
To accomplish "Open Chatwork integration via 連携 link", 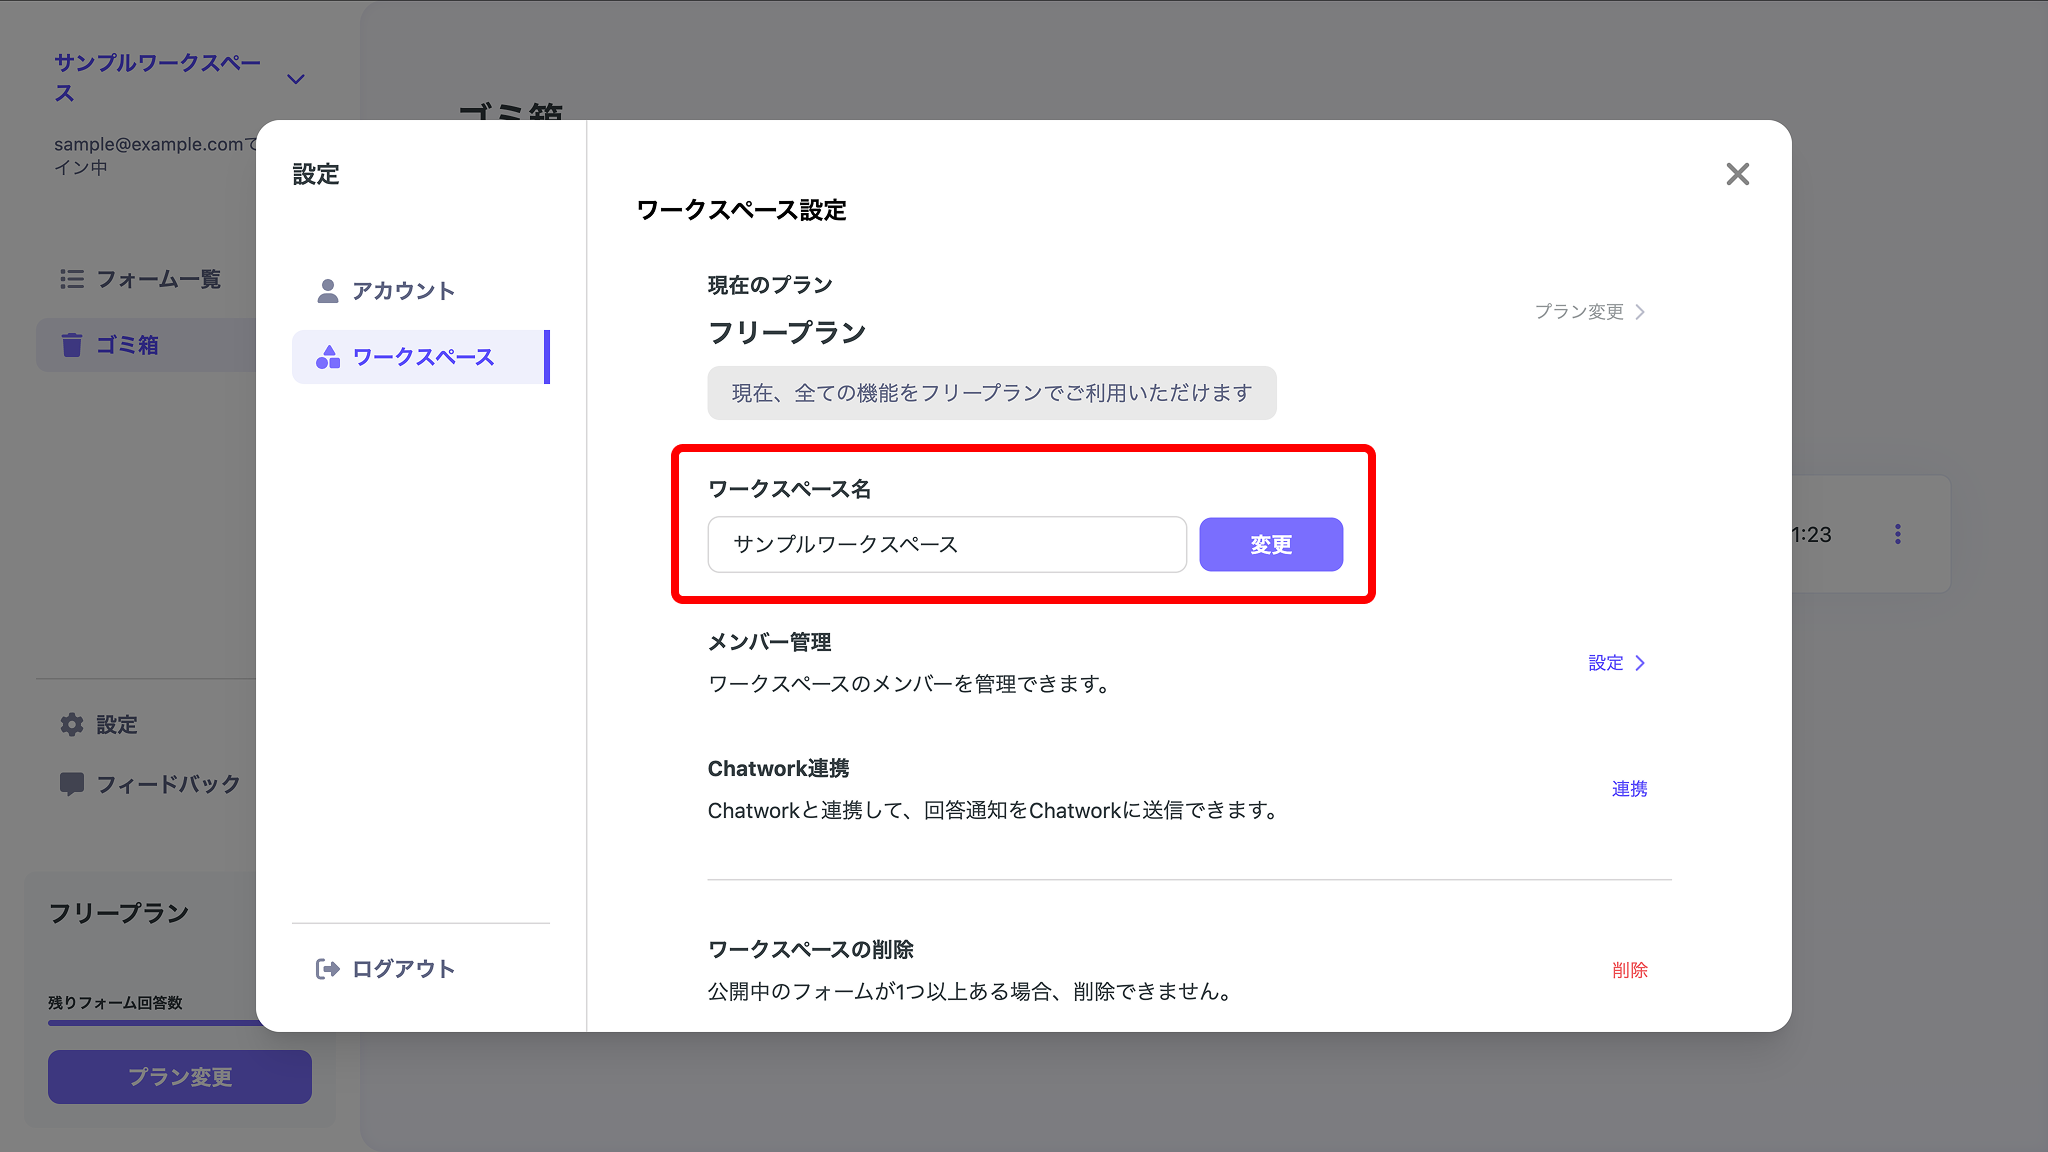I will coord(1628,788).
